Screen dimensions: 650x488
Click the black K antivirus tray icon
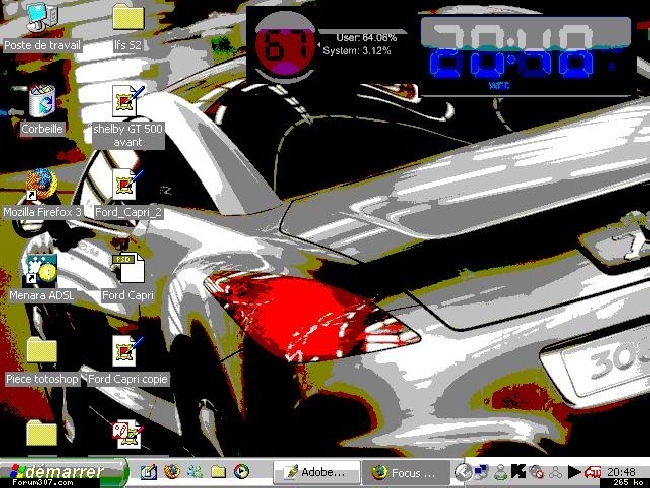[x=518, y=472]
